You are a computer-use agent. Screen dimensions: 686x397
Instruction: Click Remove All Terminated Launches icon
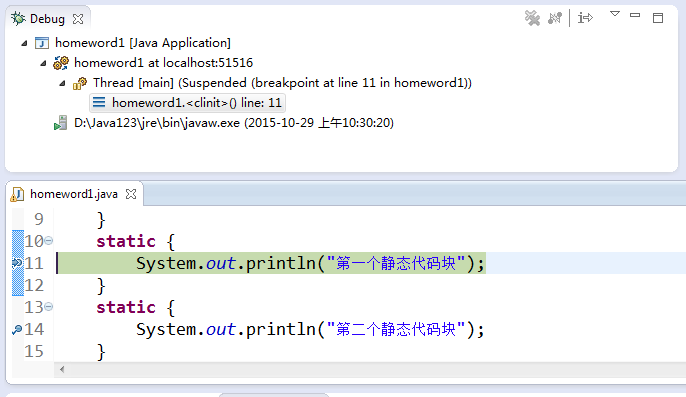point(532,18)
